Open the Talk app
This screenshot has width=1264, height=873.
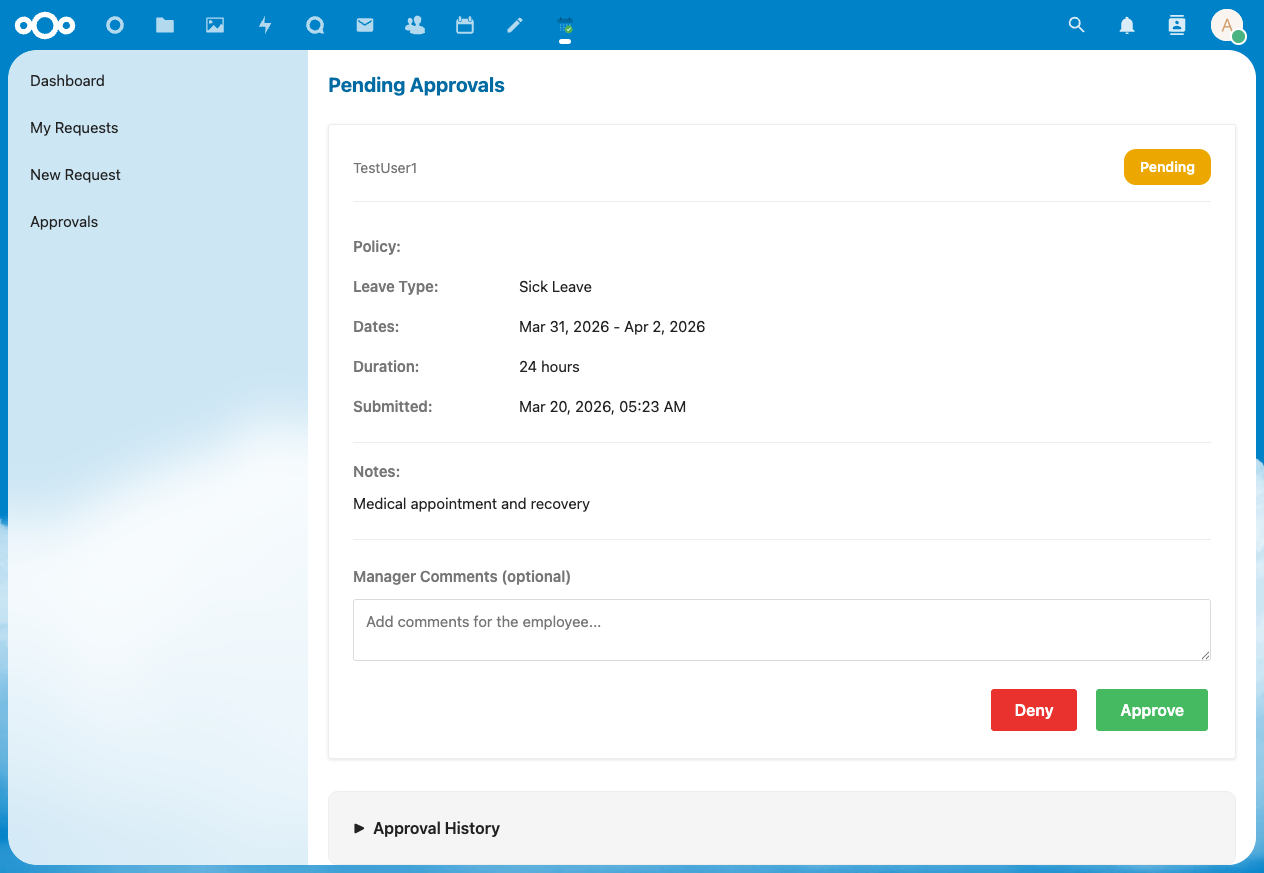(x=314, y=25)
